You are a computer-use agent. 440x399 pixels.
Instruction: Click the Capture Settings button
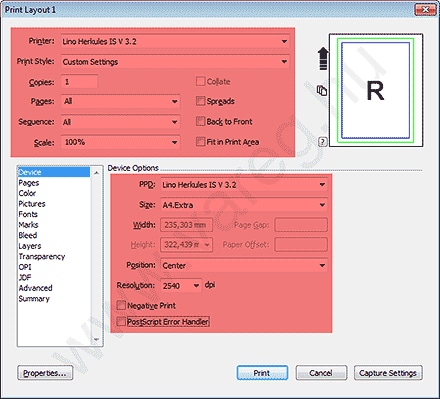tap(388, 373)
